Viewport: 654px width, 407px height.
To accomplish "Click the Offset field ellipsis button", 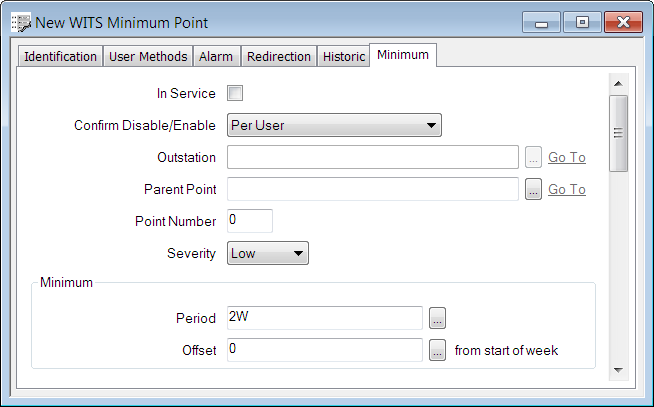I will click(x=437, y=350).
